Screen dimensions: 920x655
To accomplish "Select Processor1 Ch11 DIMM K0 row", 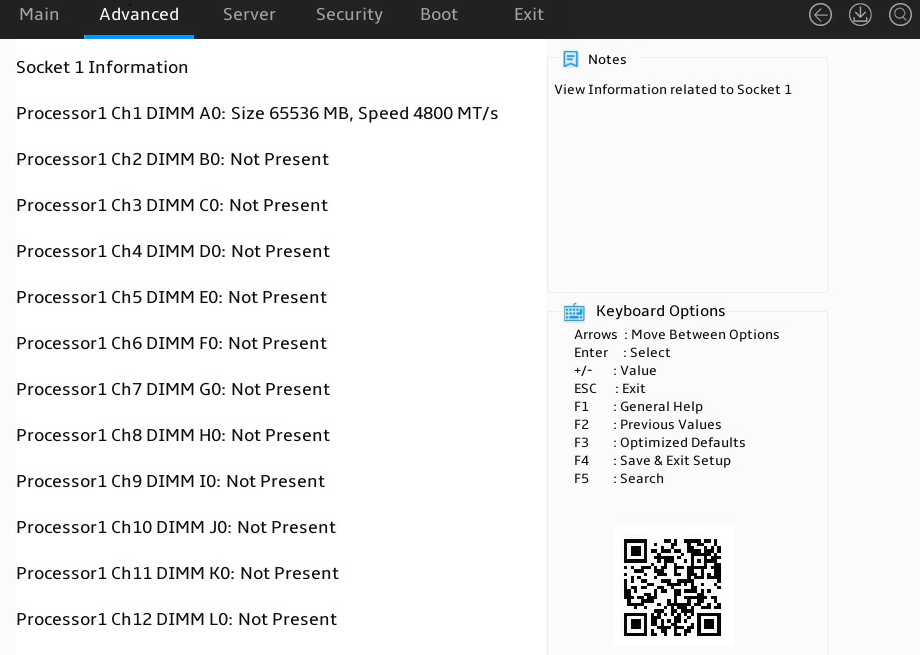I will [178, 573].
